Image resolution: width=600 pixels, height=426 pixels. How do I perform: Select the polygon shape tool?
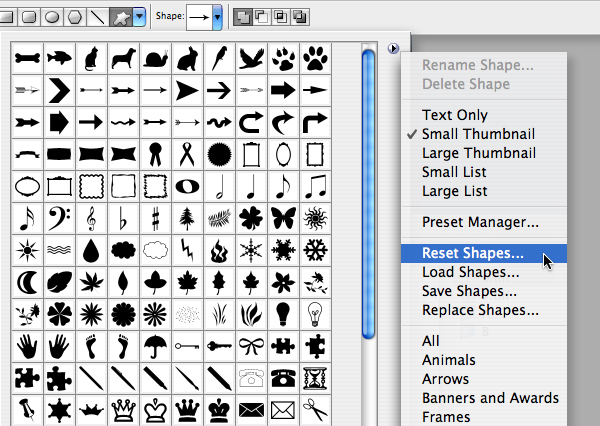pyautogui.click(x=75, y=16)
